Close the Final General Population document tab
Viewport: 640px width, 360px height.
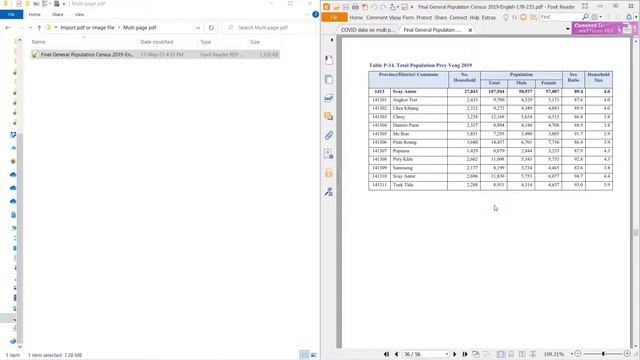(x=470, y=30)
